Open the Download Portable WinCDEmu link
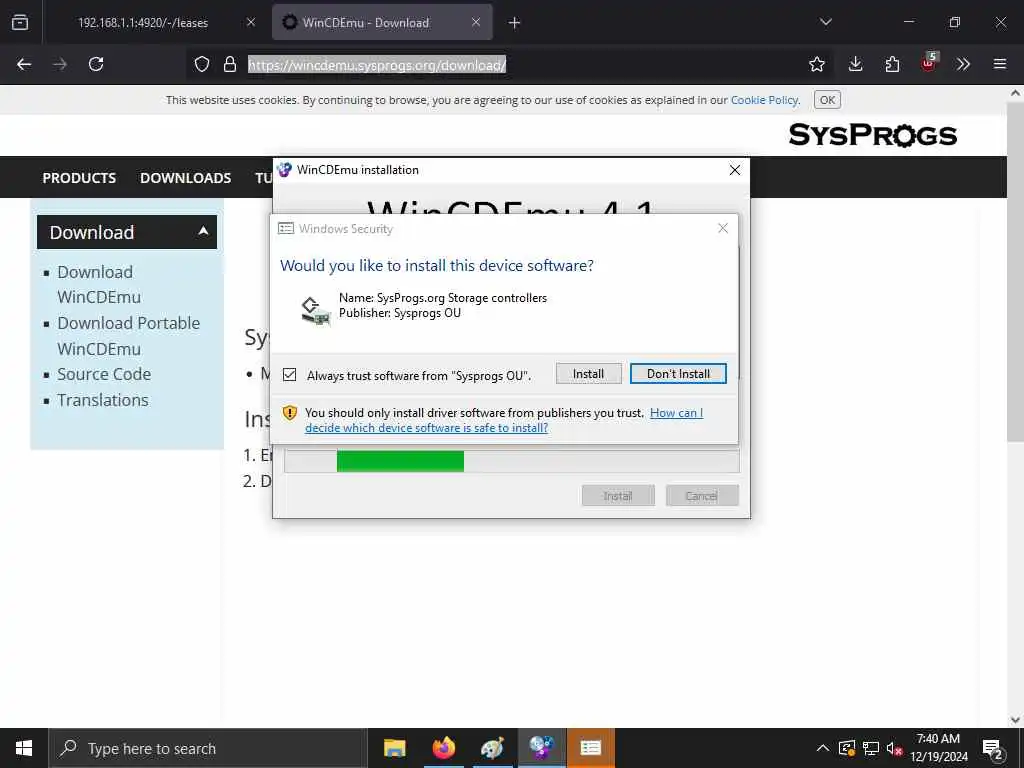The image size is (1024, 768). tap(129, 336)
